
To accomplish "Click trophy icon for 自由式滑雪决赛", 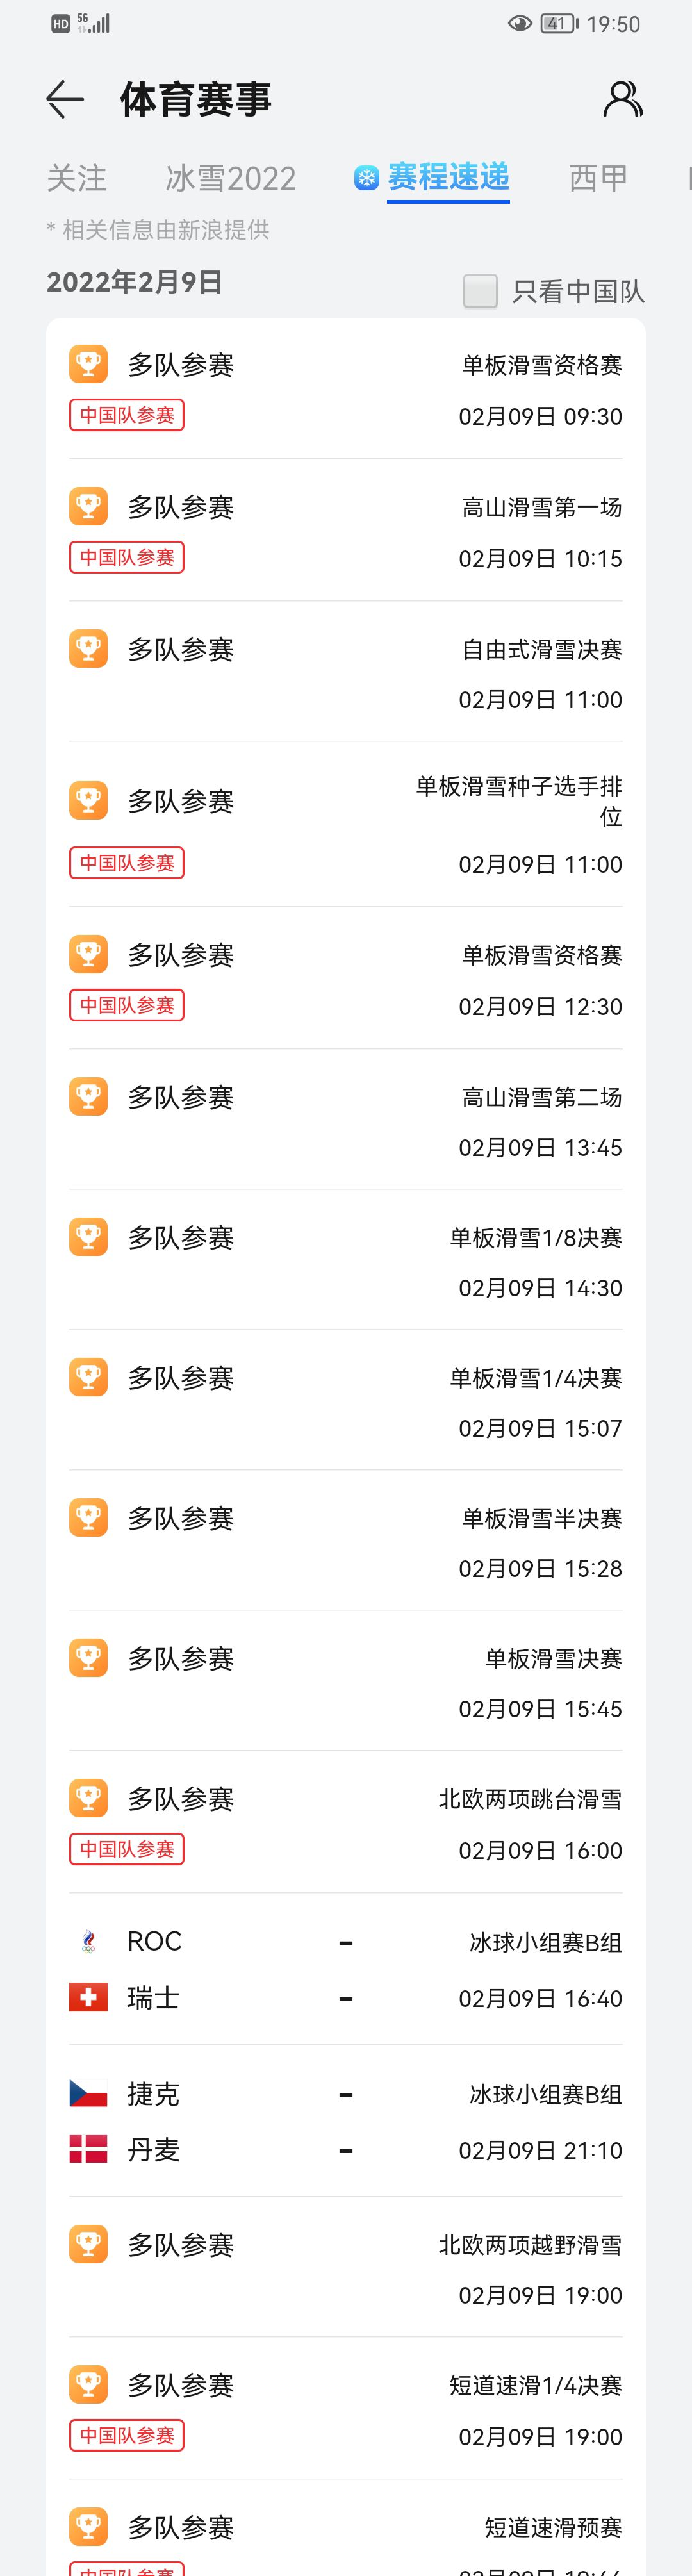I will tap(88, 649).
